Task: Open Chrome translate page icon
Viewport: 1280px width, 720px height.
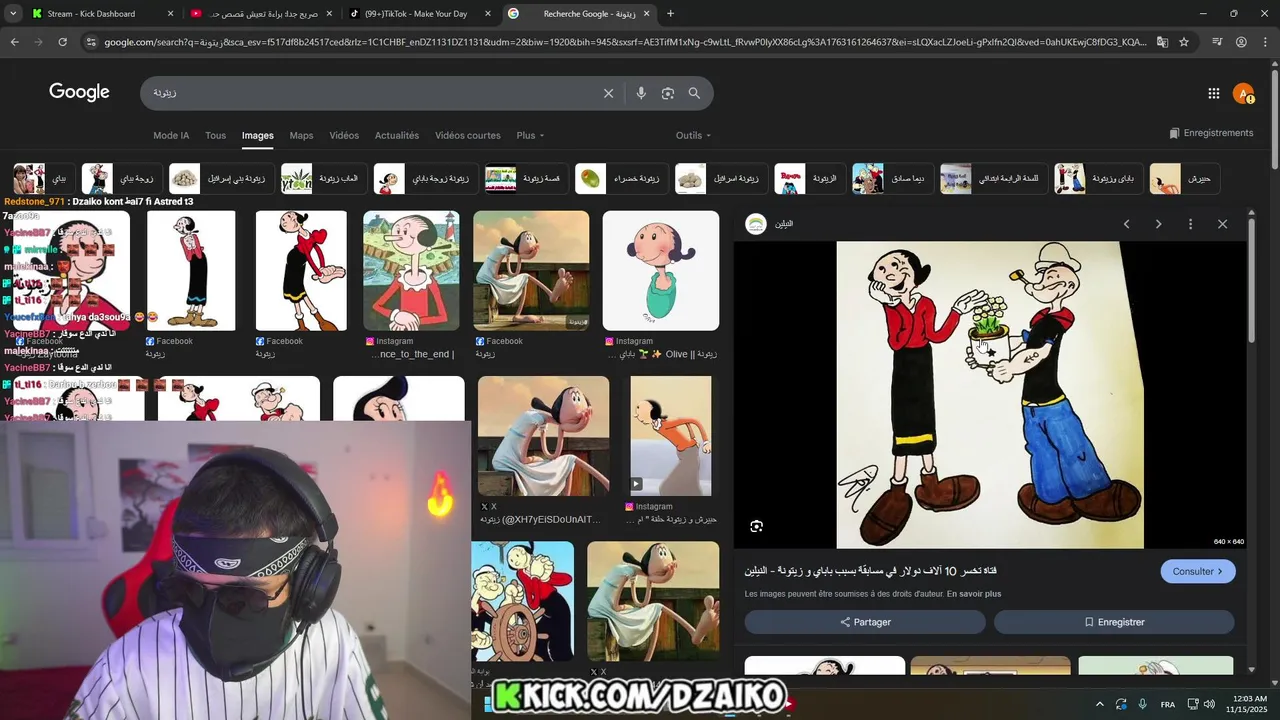Action: click(x=1162, y=42)
